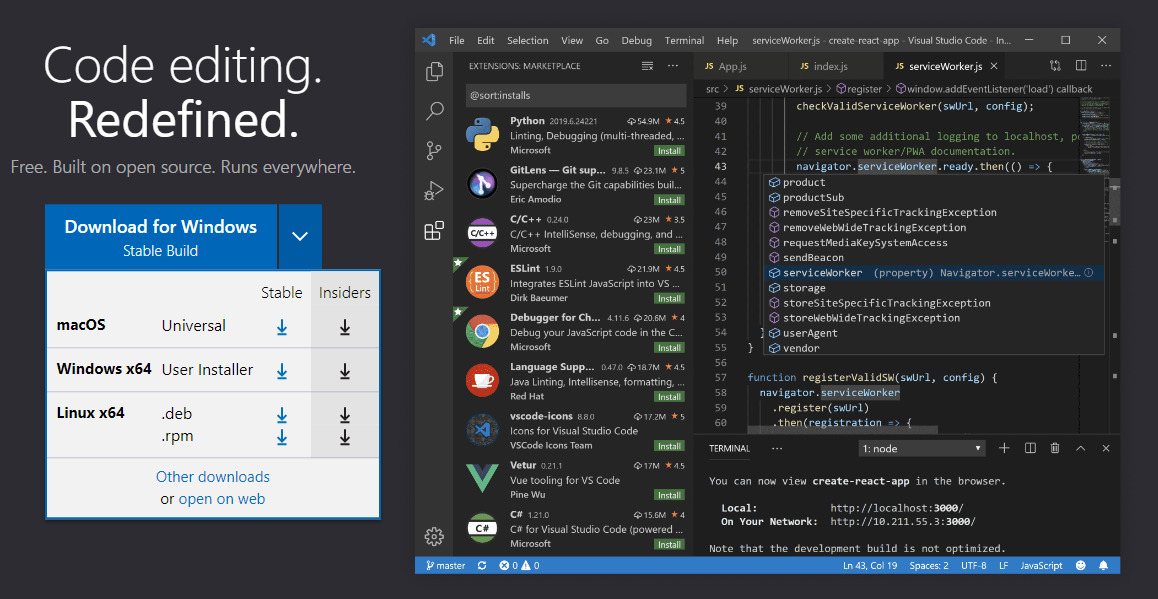Open the Help menu
The width and height of the screenshot is (1158, 599).
(x=727, y=41)
